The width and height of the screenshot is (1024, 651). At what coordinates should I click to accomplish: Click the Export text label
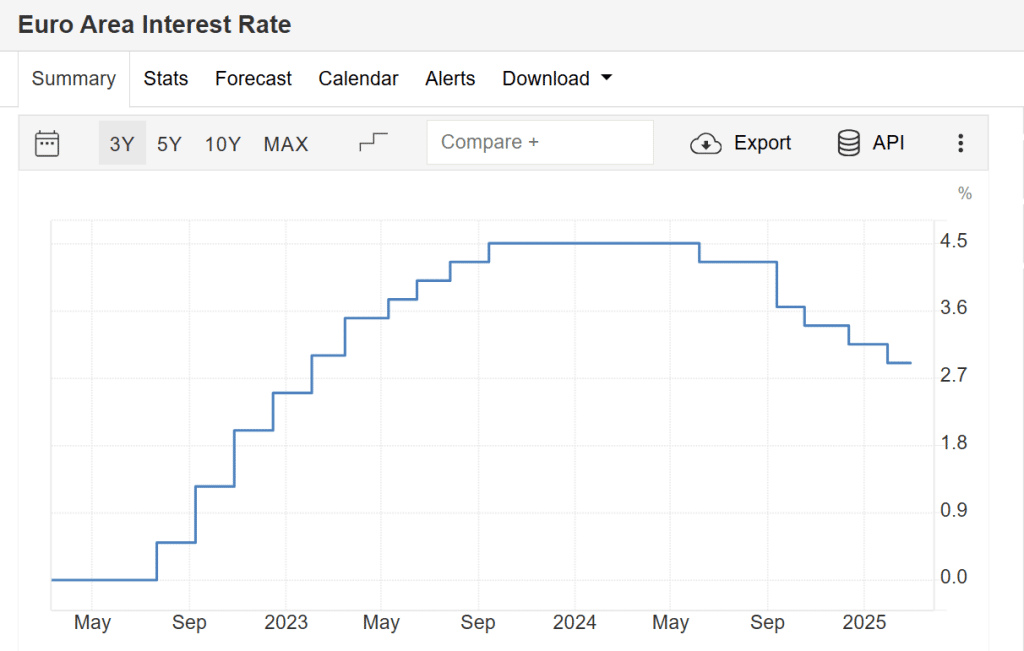coord(762,143)
